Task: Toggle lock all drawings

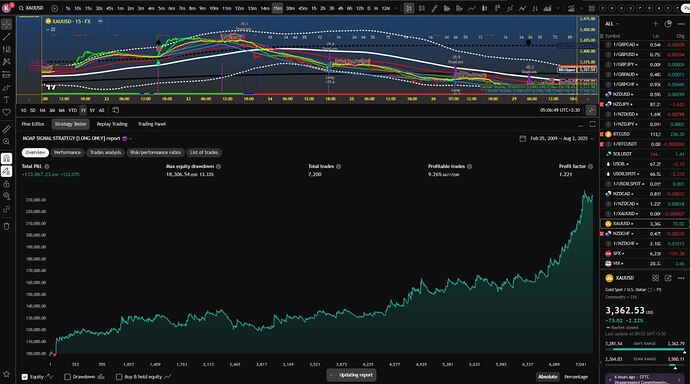Action: pyautogui.click(x=7, y=184)
